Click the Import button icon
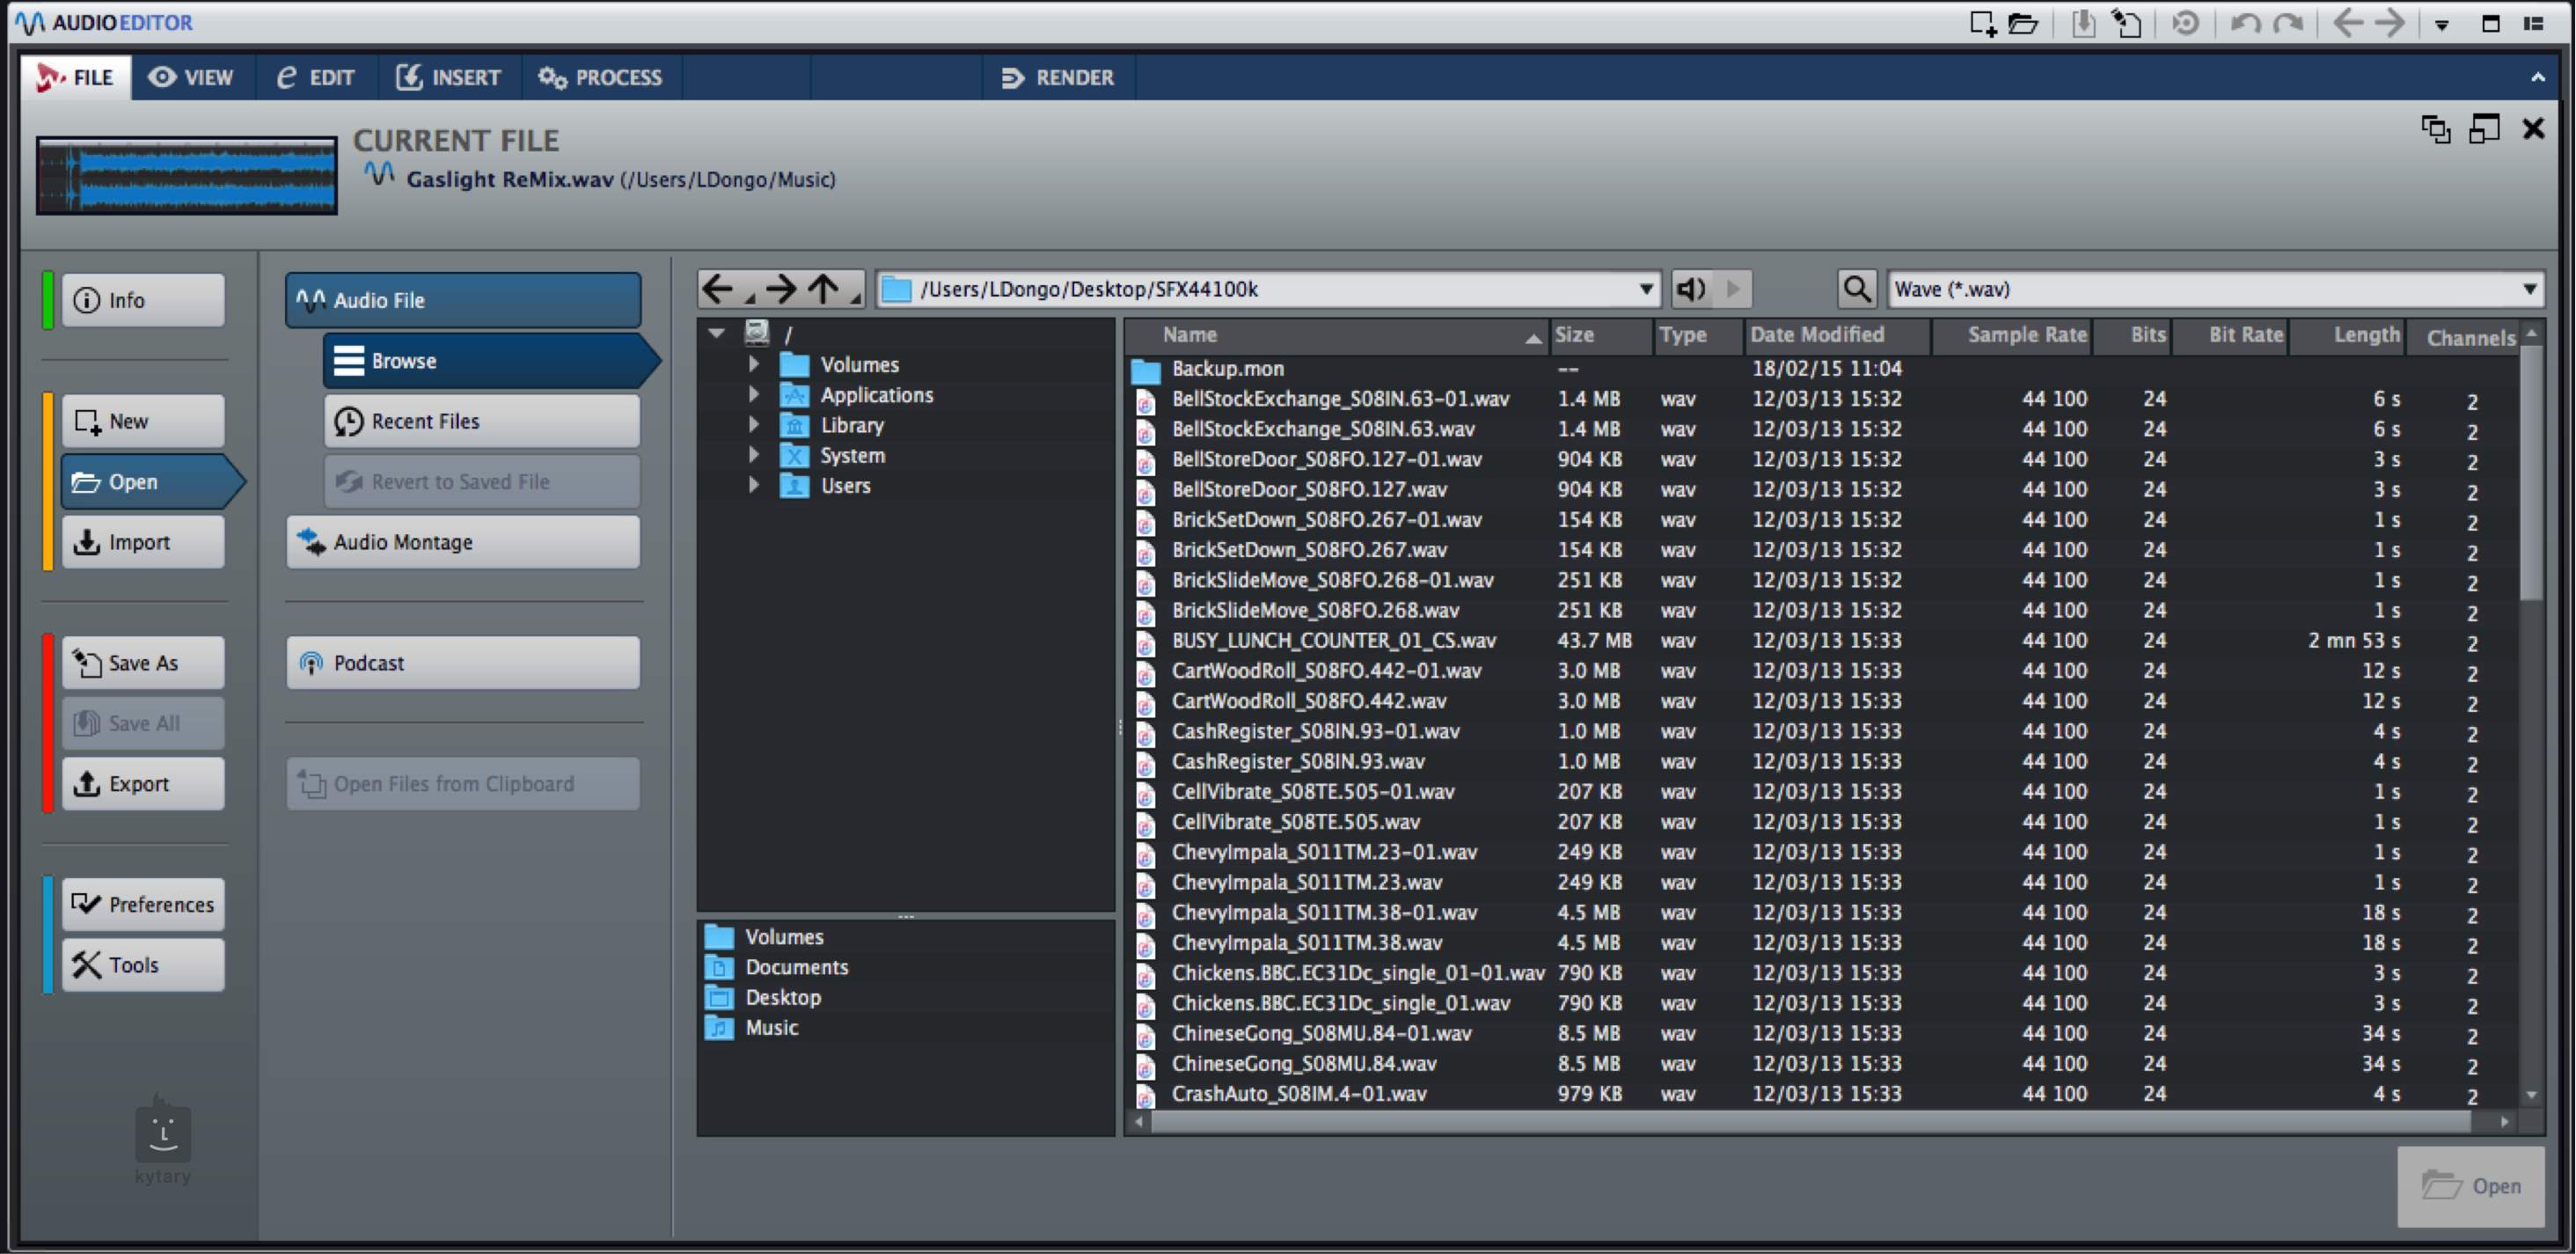Screen dimensions: 2576x1254 point(85,542)
